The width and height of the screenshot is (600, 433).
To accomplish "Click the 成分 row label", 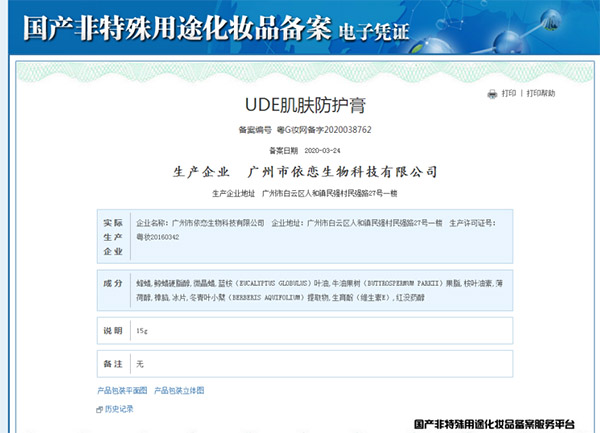I will (113, 283).
